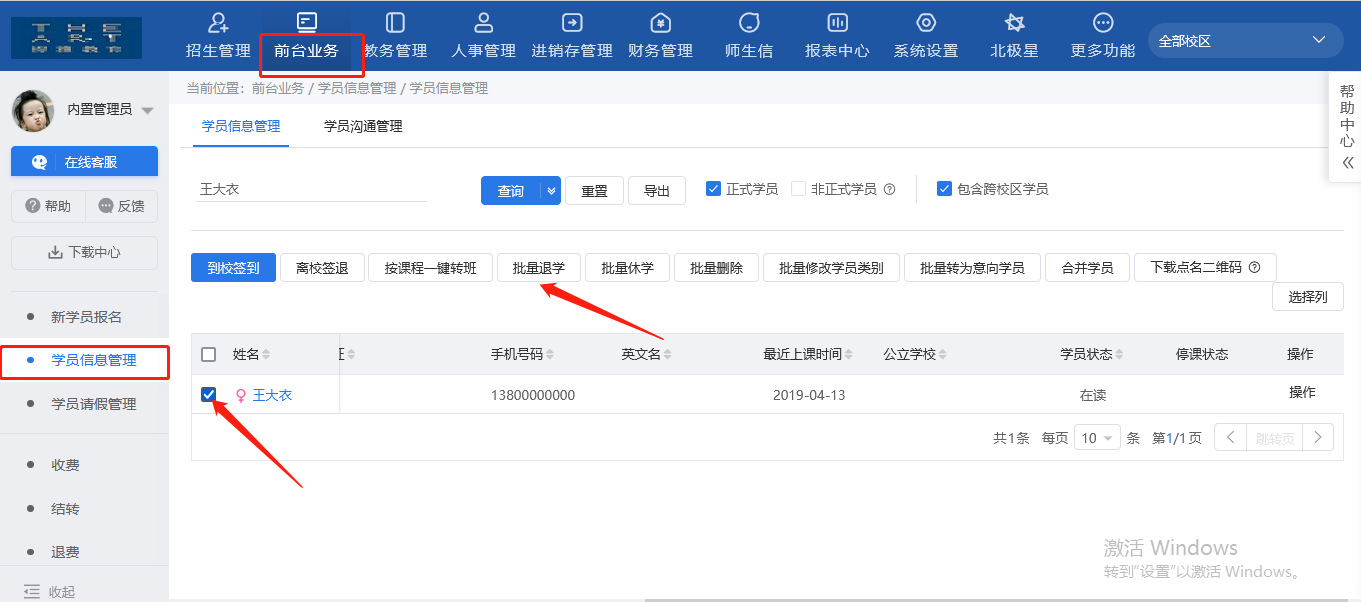Click the 帮助 button in sidebar

[x=48, y=206]
